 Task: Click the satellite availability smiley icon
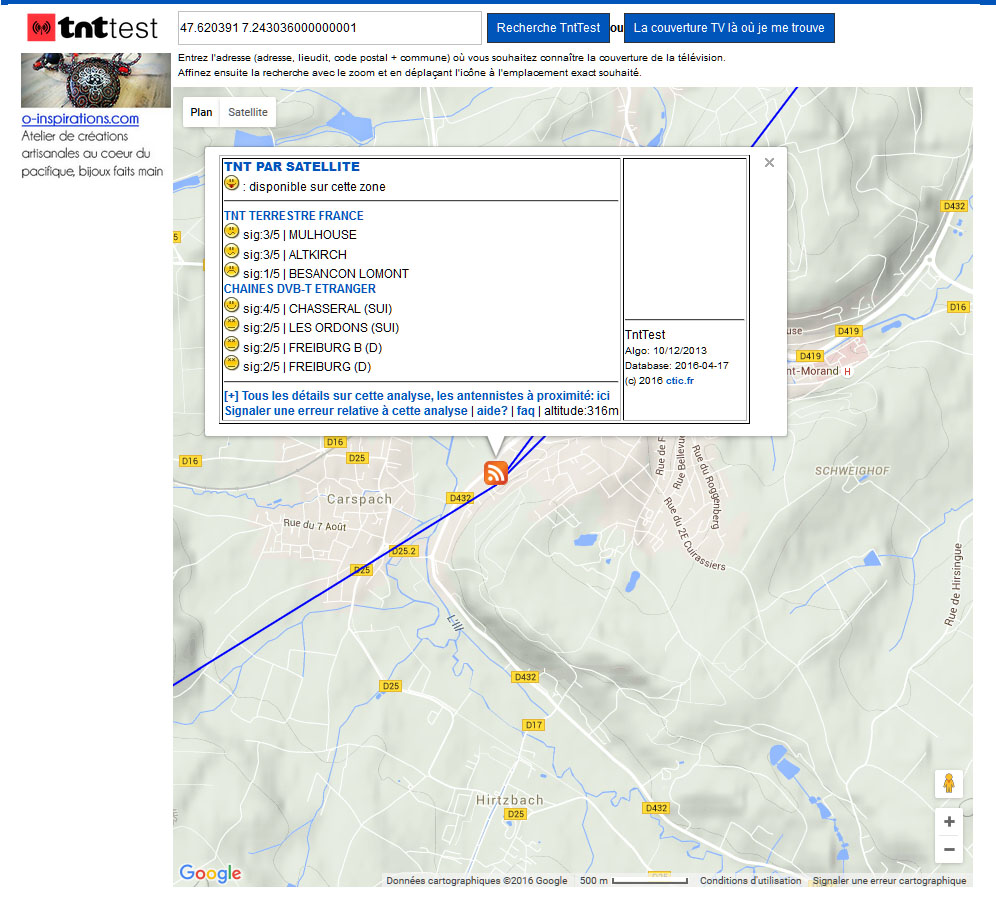click(x=231, y=184)
